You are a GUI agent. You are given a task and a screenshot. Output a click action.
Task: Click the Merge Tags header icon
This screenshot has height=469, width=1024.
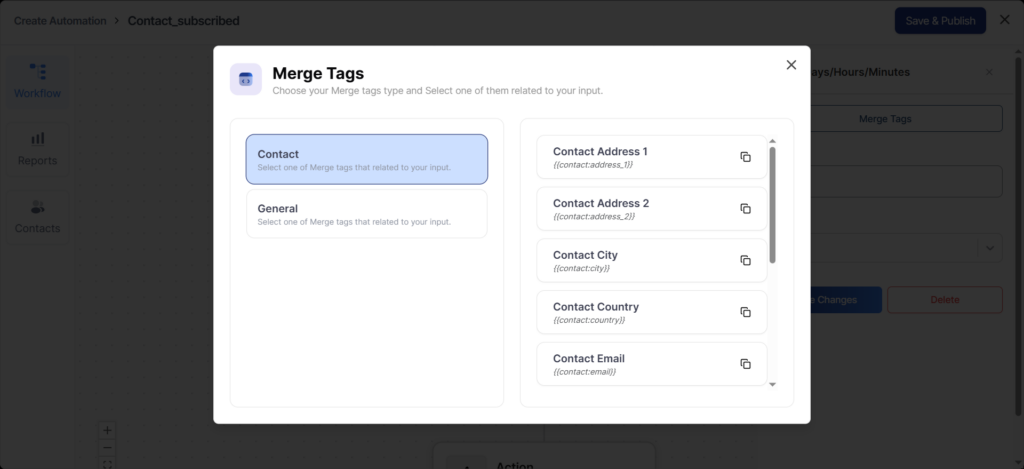246,79
